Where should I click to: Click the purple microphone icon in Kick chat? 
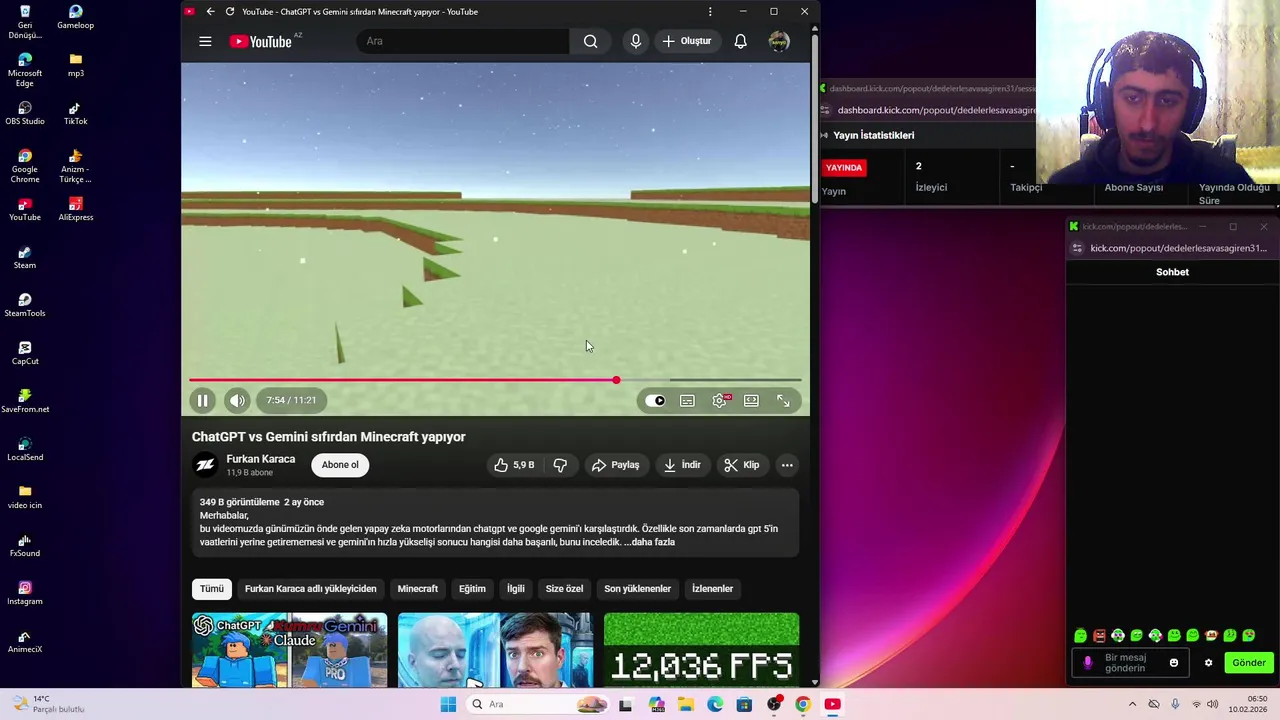pyautogui.click(x=1088, y=663)
